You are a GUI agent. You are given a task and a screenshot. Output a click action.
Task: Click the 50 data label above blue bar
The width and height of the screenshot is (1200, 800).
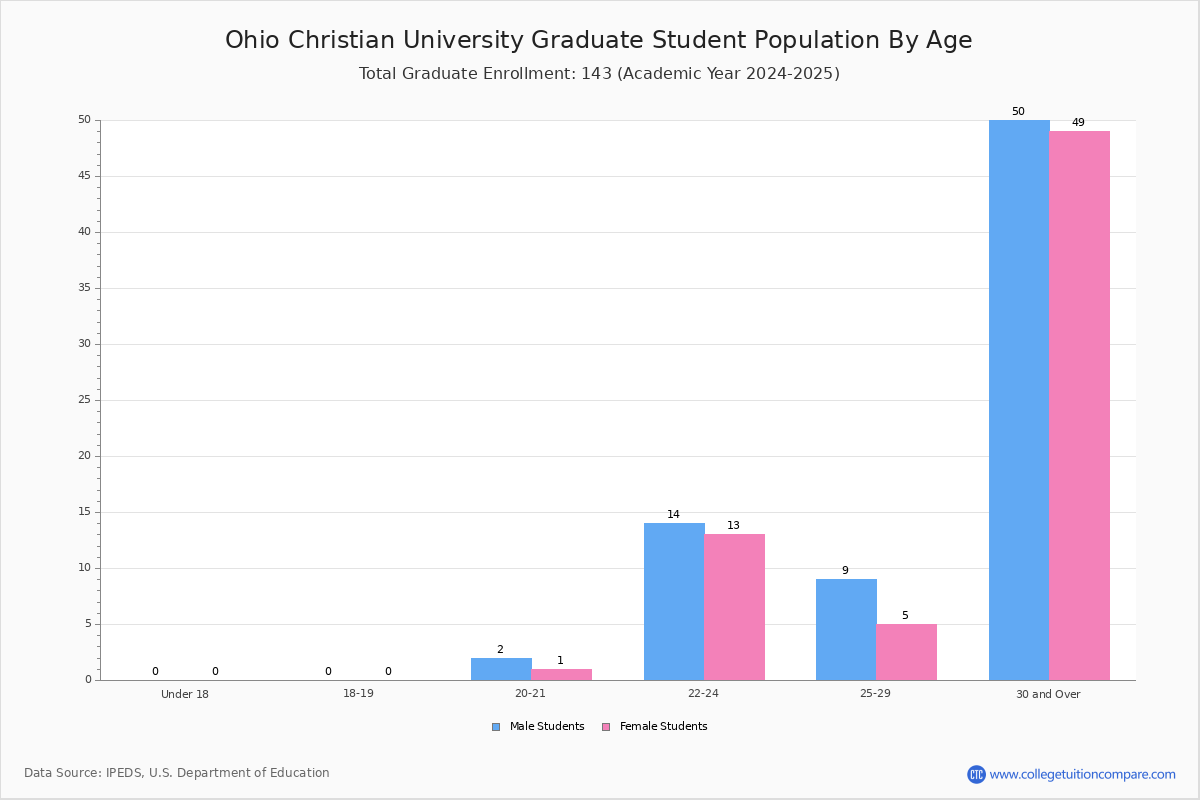[x=1018, y=112]
